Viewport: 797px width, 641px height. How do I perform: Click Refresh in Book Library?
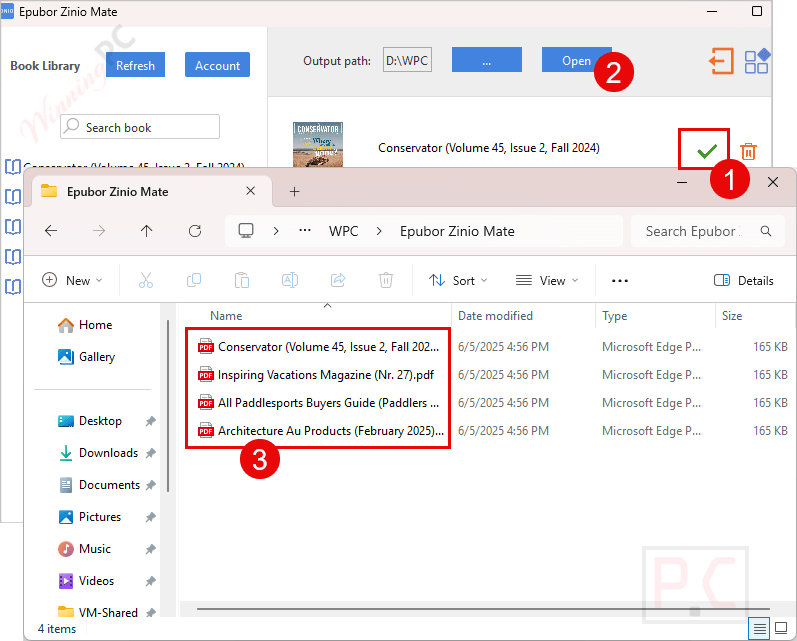coord(135,65)
